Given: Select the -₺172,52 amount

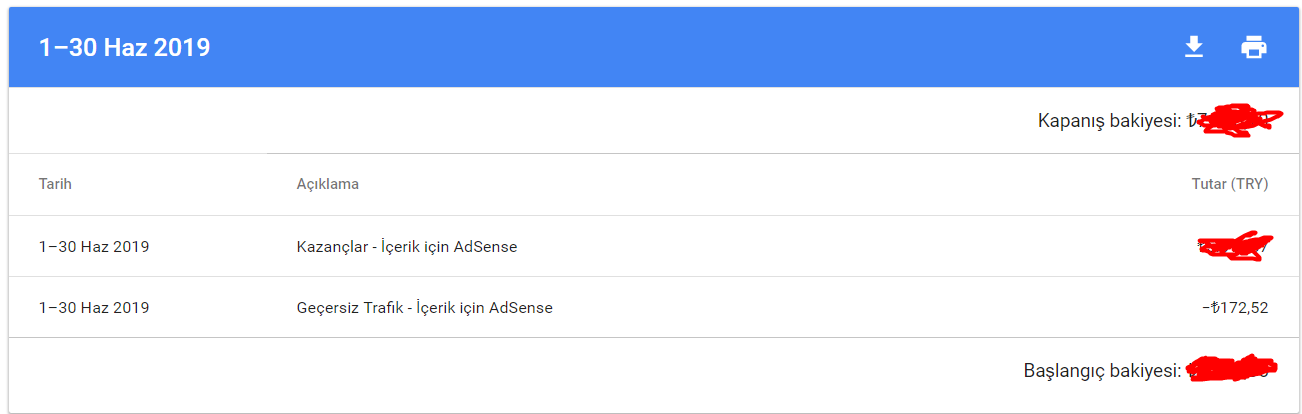Looking at the screenshot, I should point(1235,308).
